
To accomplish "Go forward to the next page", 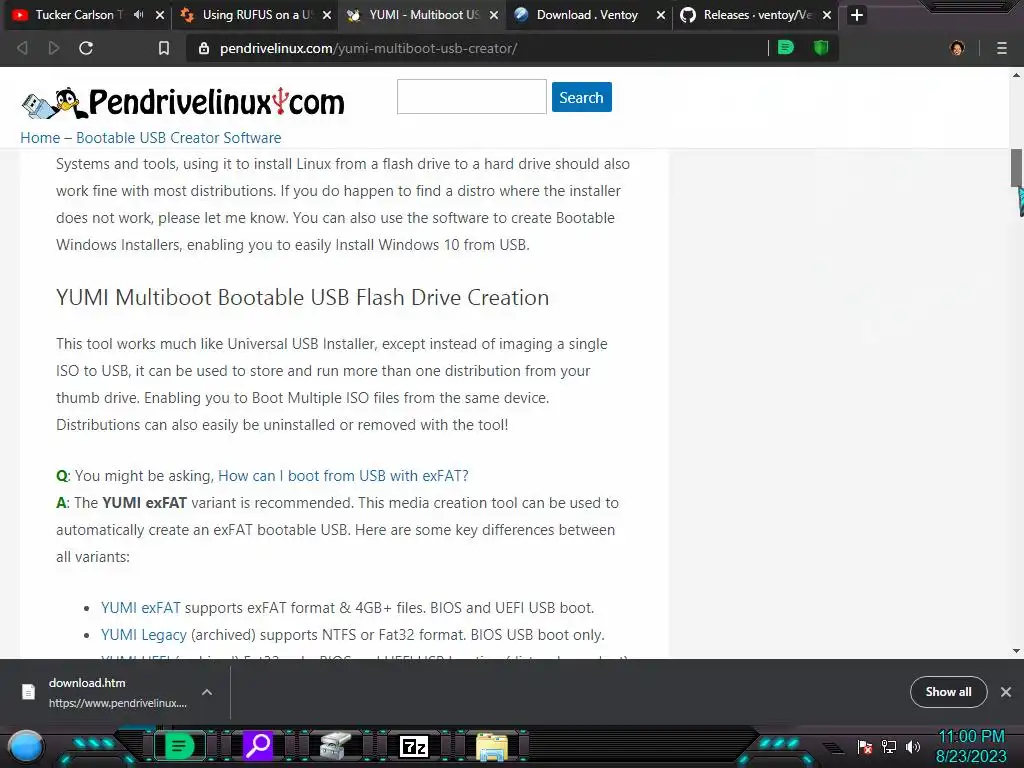I will (x=54, y=48).
